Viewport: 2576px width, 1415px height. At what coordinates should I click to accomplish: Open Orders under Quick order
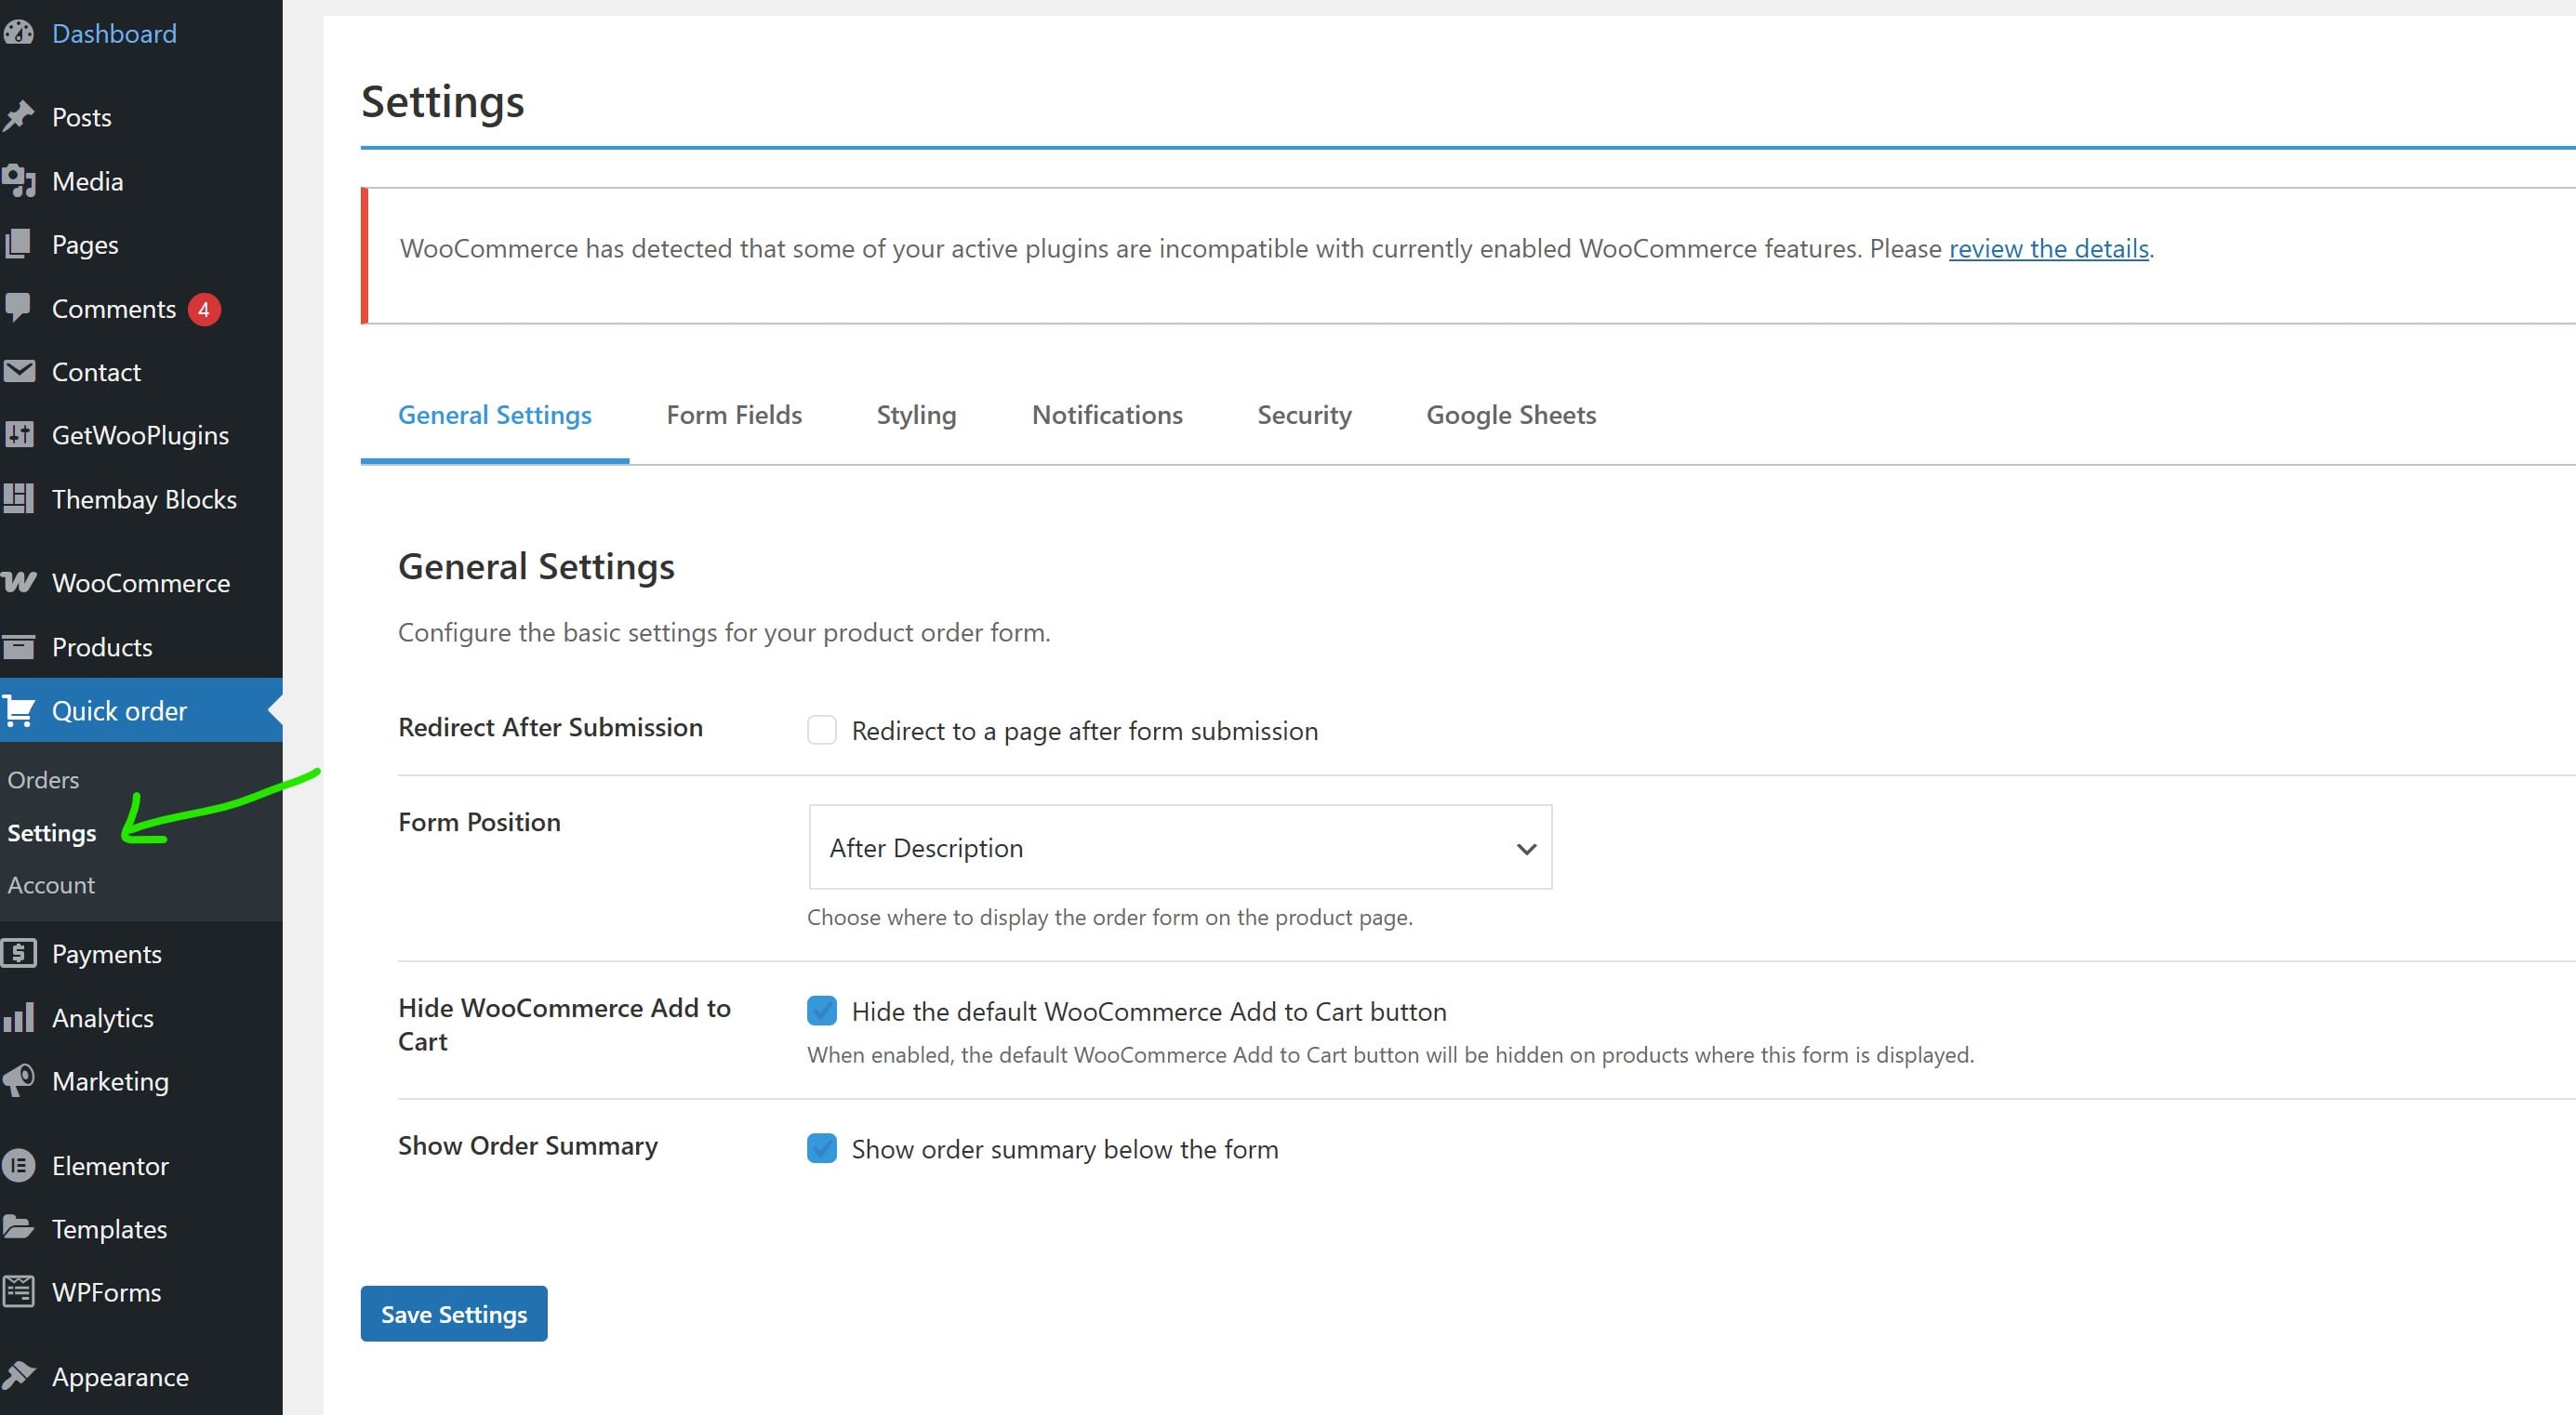[43, 779]
